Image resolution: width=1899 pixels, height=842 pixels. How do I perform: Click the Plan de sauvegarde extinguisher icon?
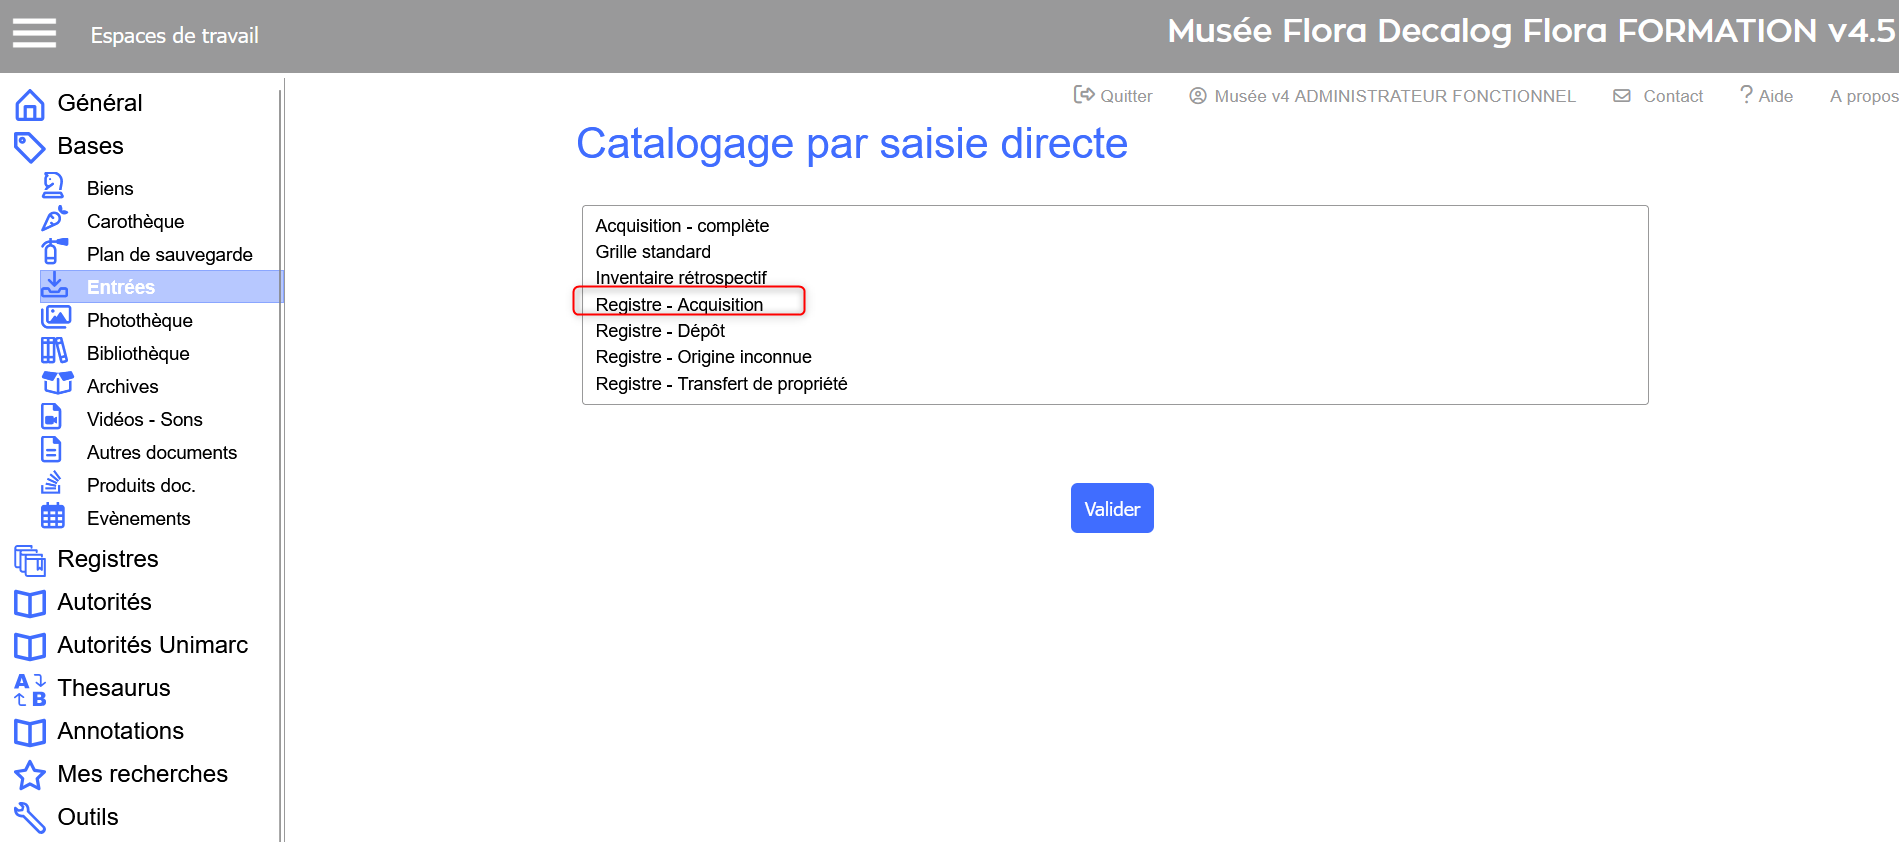point(54,252)
